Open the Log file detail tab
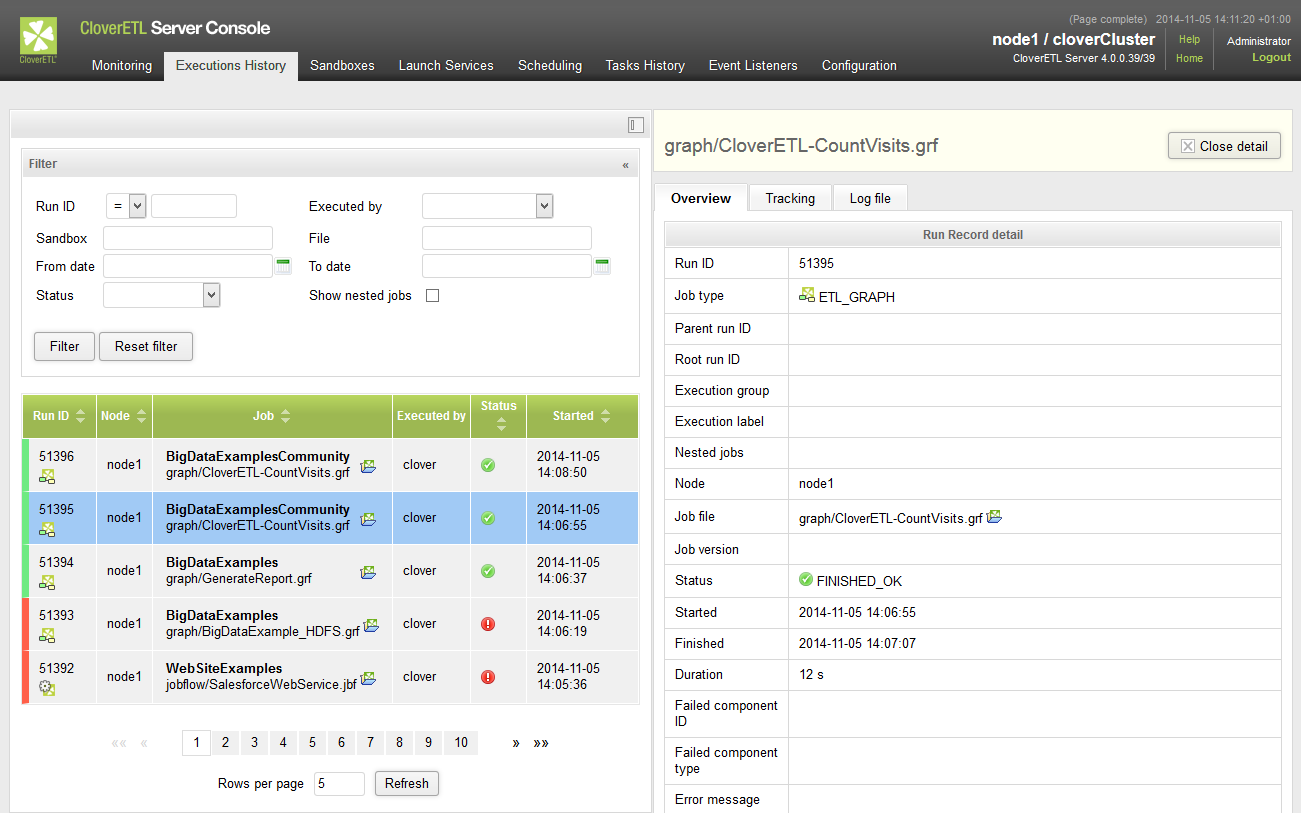 870,198
